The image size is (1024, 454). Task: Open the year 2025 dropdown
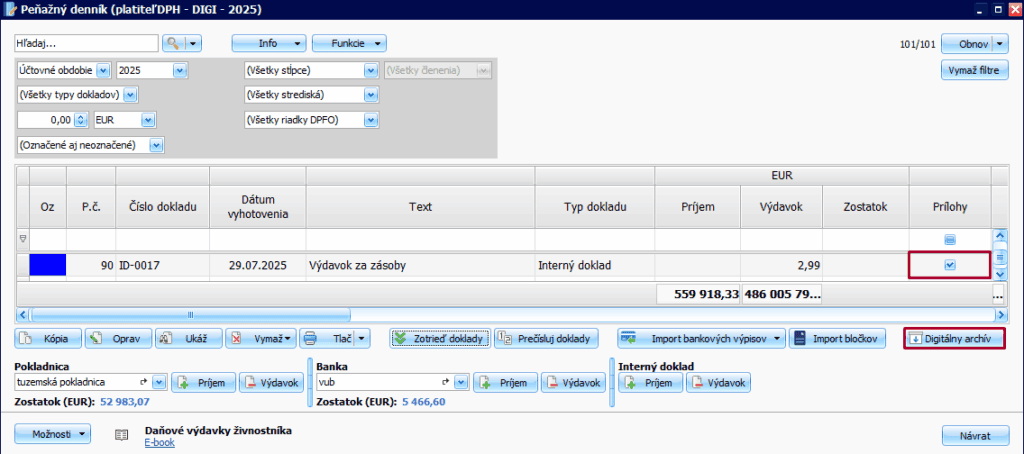tap(180, 70)
